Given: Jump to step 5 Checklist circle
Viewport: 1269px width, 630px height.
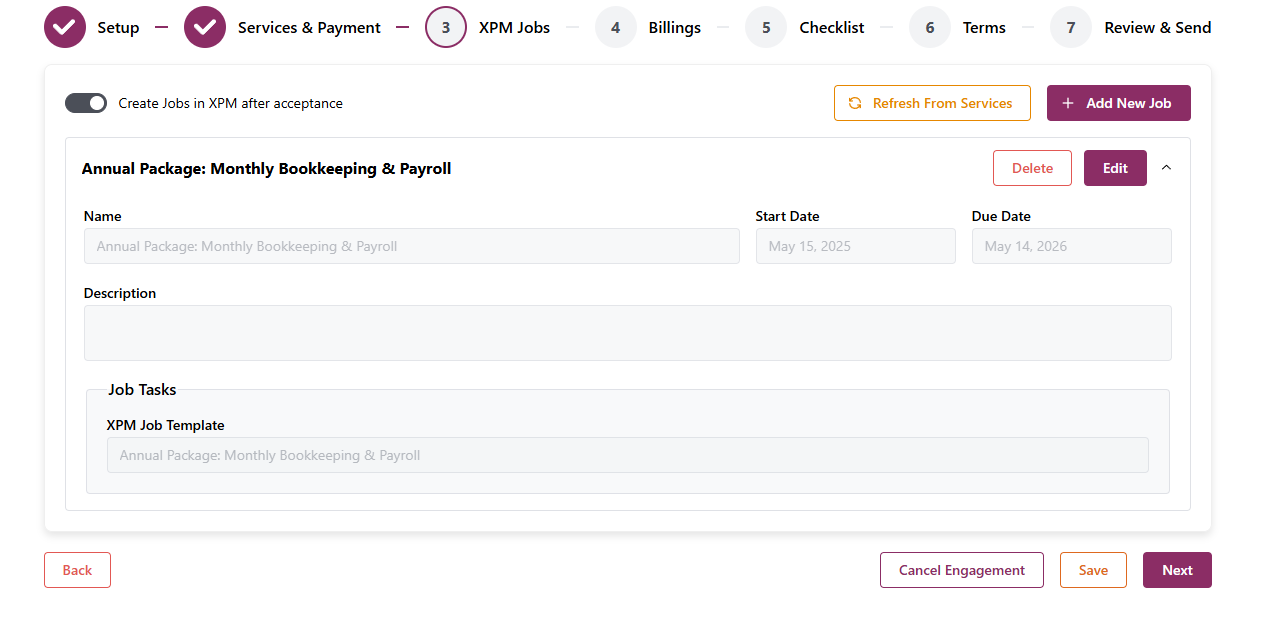Looking at the screenshot, I should (x=766, y=27).
